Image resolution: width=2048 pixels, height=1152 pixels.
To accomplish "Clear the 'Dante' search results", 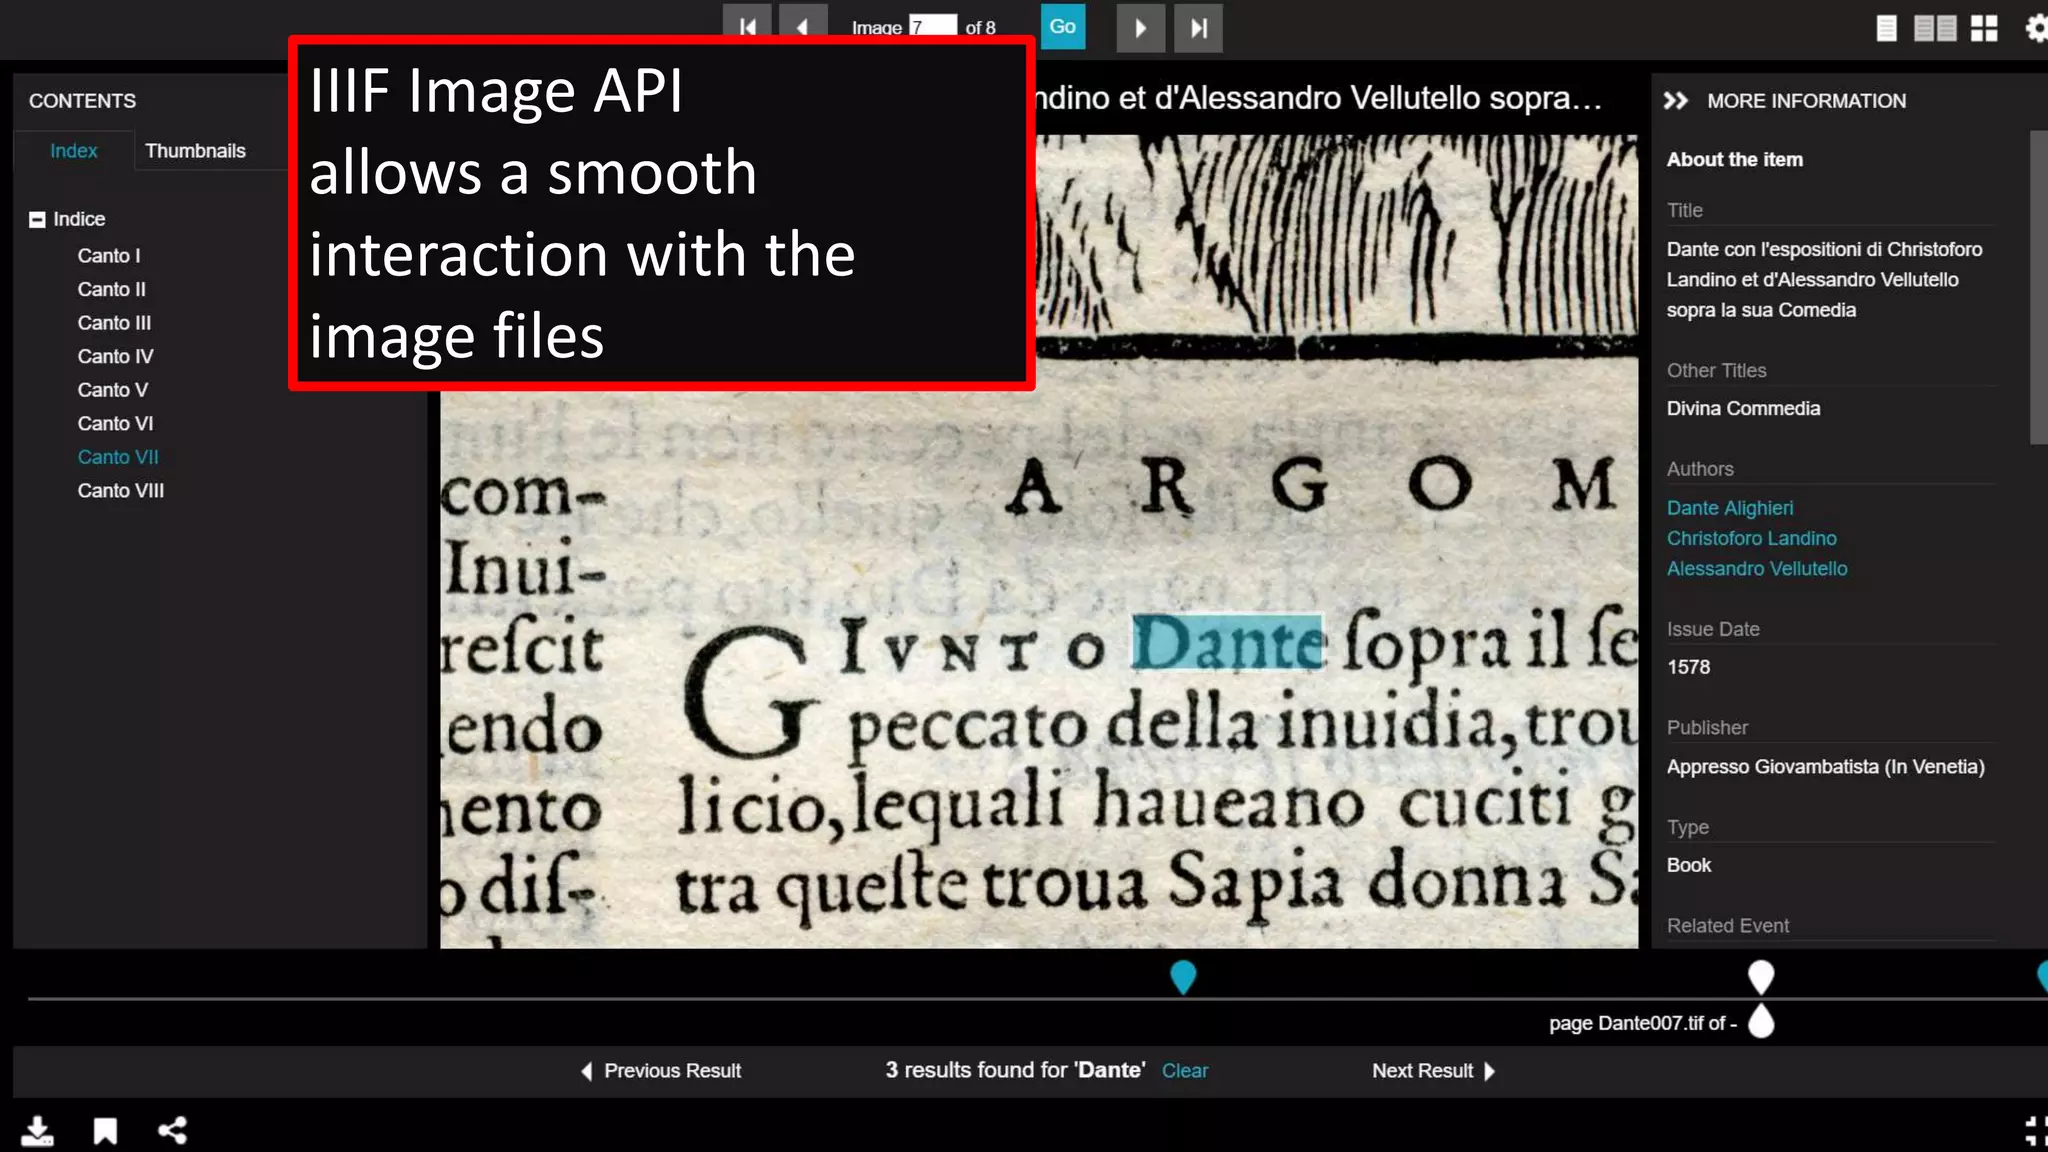I will click(x=1185, y=1071).
